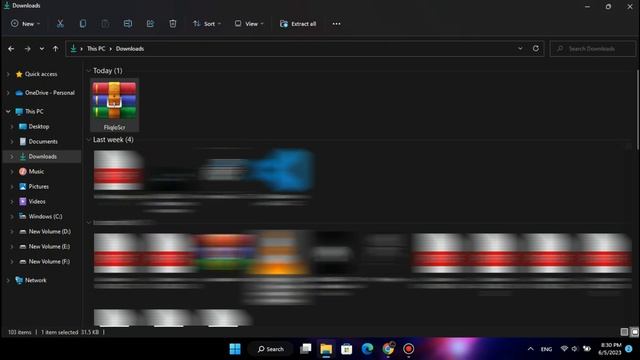The image size is (640, 360).
Task: Expand the Quick access tree node
Action: (8, 74)
